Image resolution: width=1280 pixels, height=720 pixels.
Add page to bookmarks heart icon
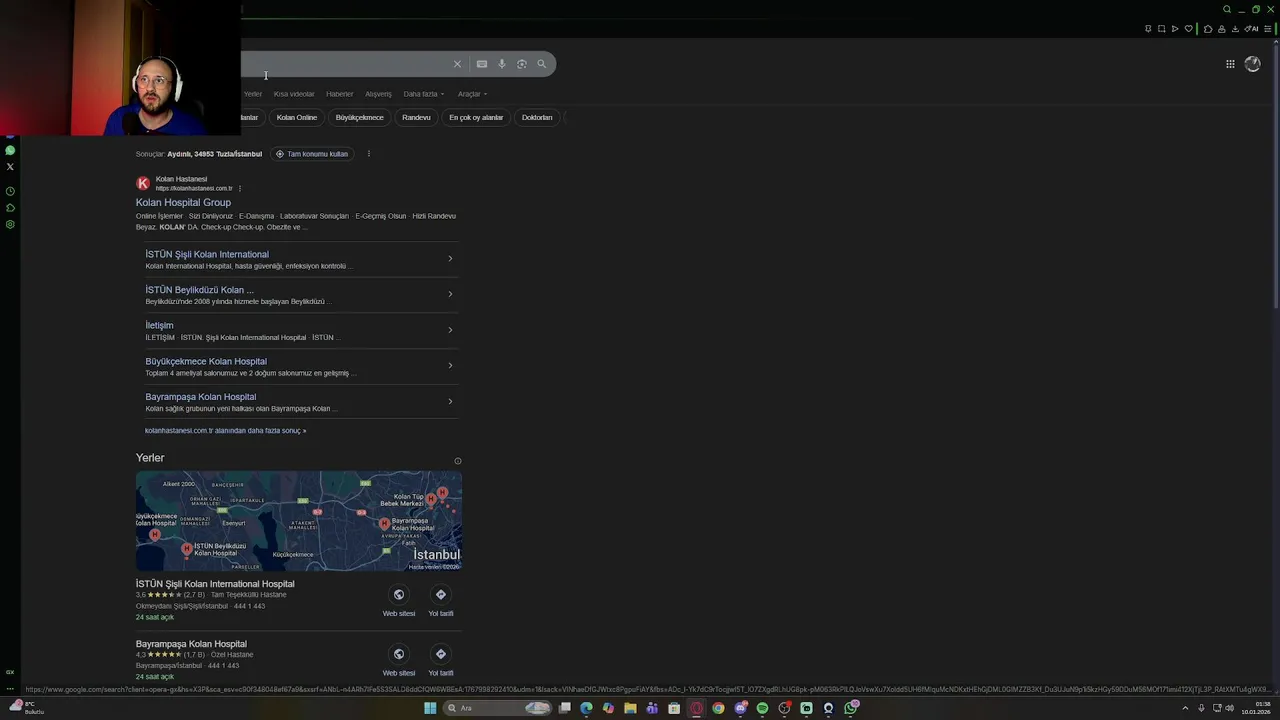tap(1189, 29)
